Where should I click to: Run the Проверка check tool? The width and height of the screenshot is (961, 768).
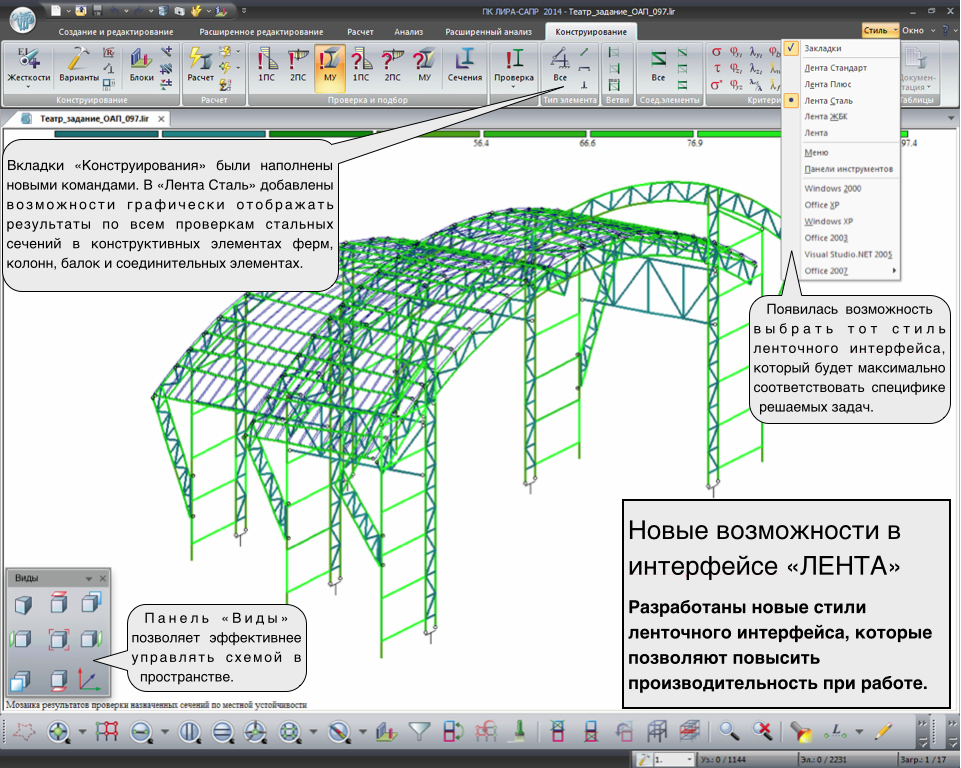(514, 64)
